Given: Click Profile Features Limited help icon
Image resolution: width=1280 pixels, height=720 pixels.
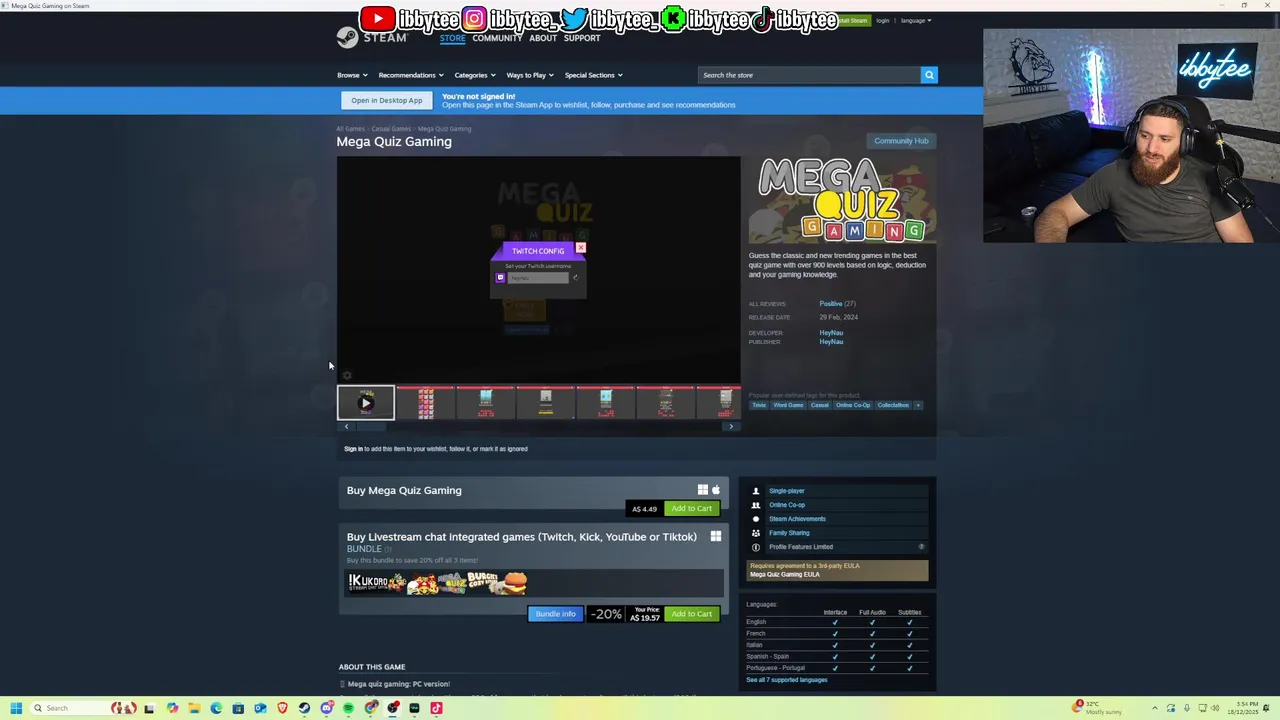Looking at the screenshot, I should (x=921, y=547).
